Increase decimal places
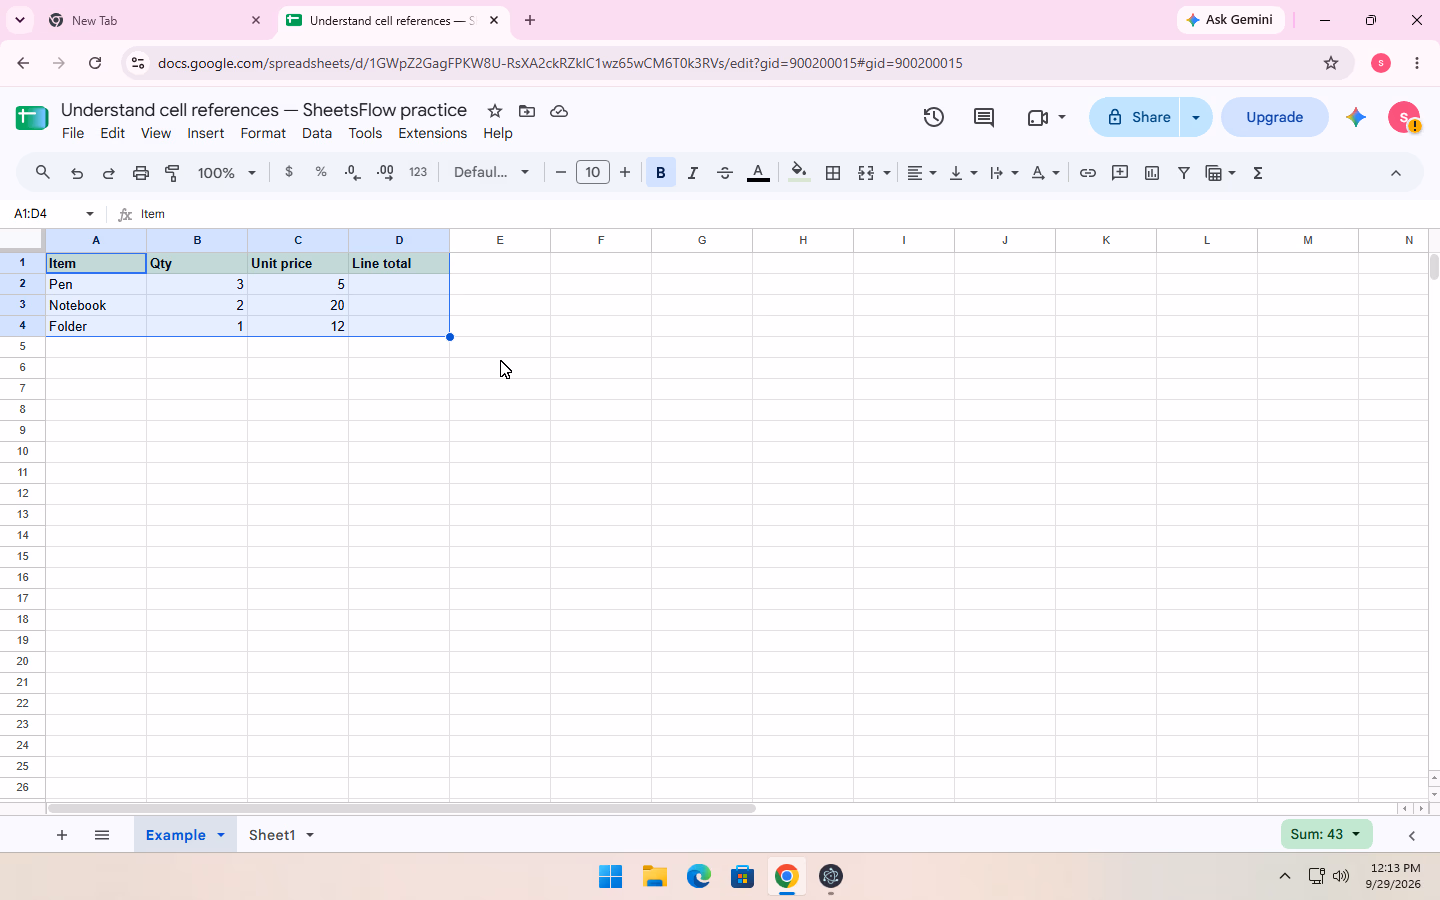 click(x=385, y=172)
